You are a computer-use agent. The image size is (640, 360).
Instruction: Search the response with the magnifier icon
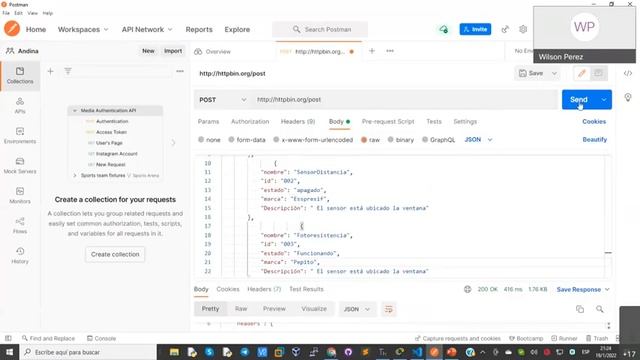point(599,309)
